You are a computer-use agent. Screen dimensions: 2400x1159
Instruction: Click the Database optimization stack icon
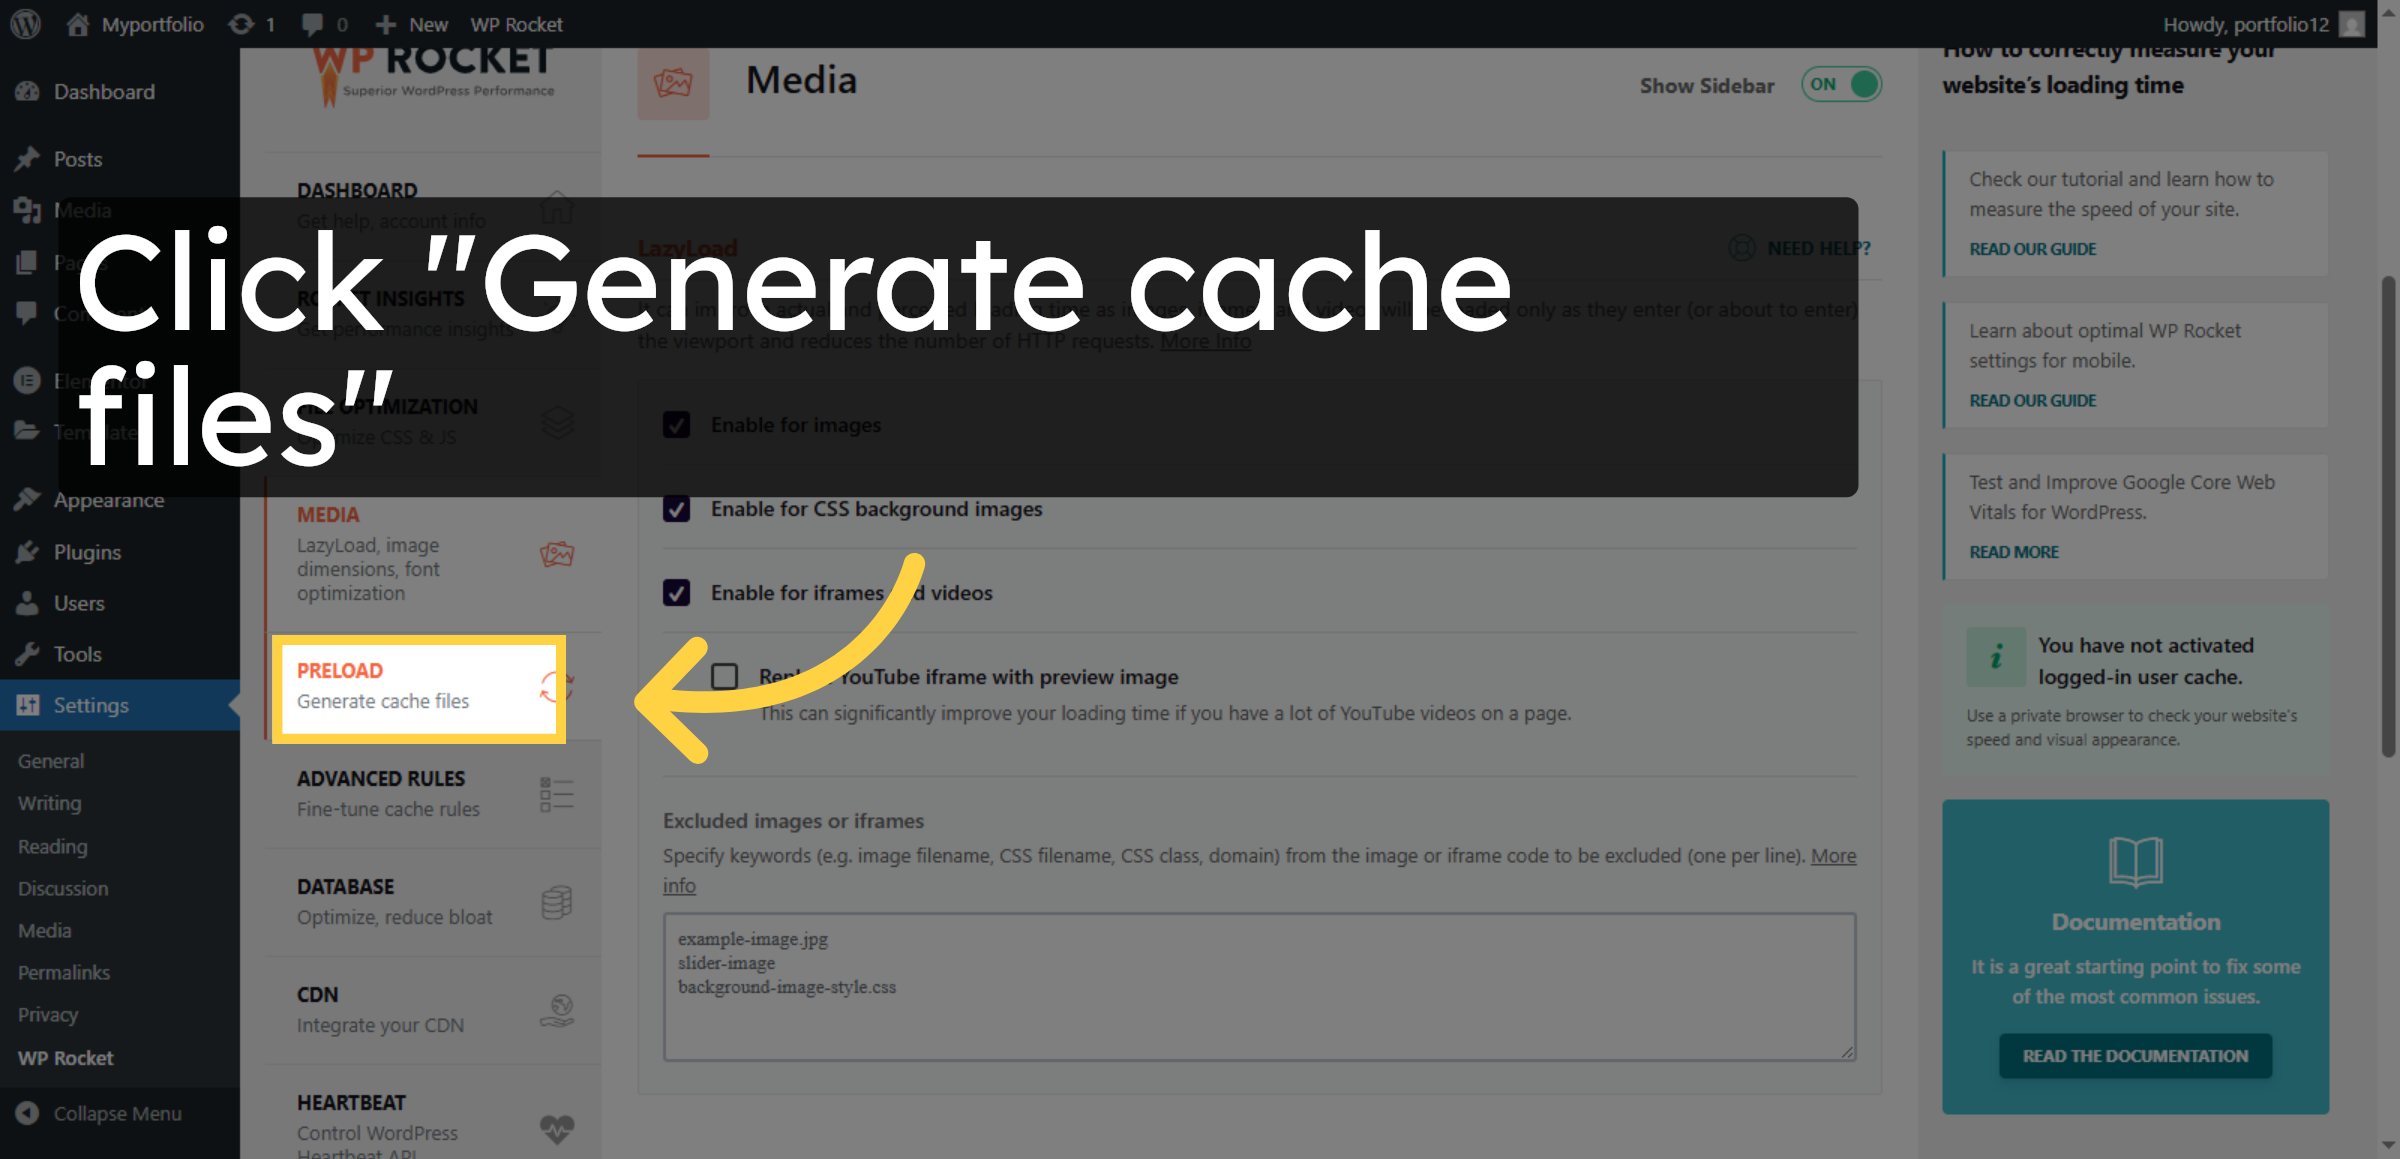pyautogui.click(x=557, y=901)
